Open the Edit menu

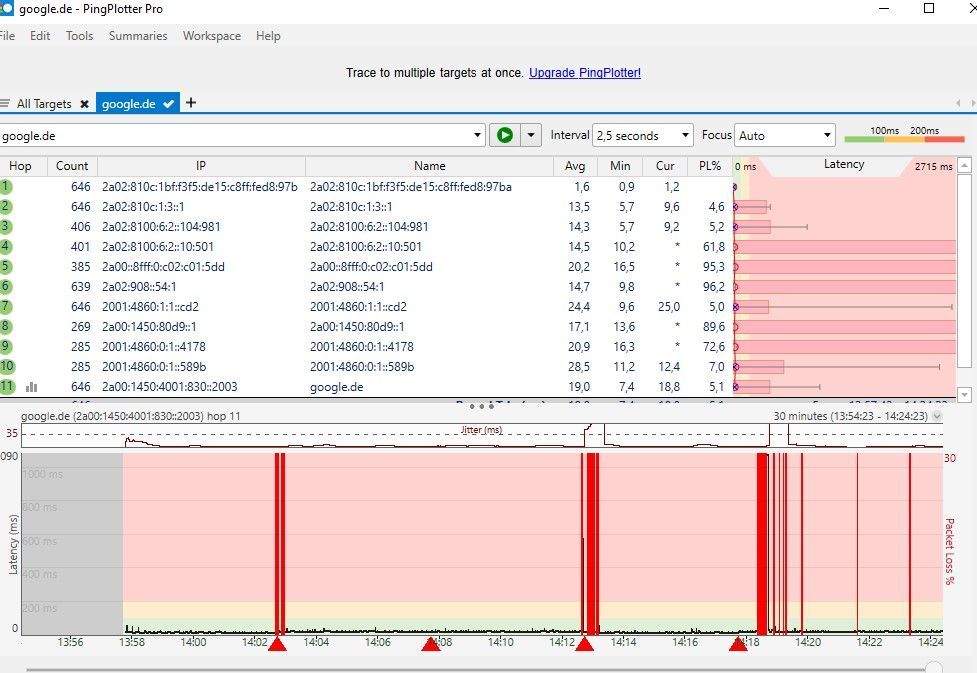[40, 36]
